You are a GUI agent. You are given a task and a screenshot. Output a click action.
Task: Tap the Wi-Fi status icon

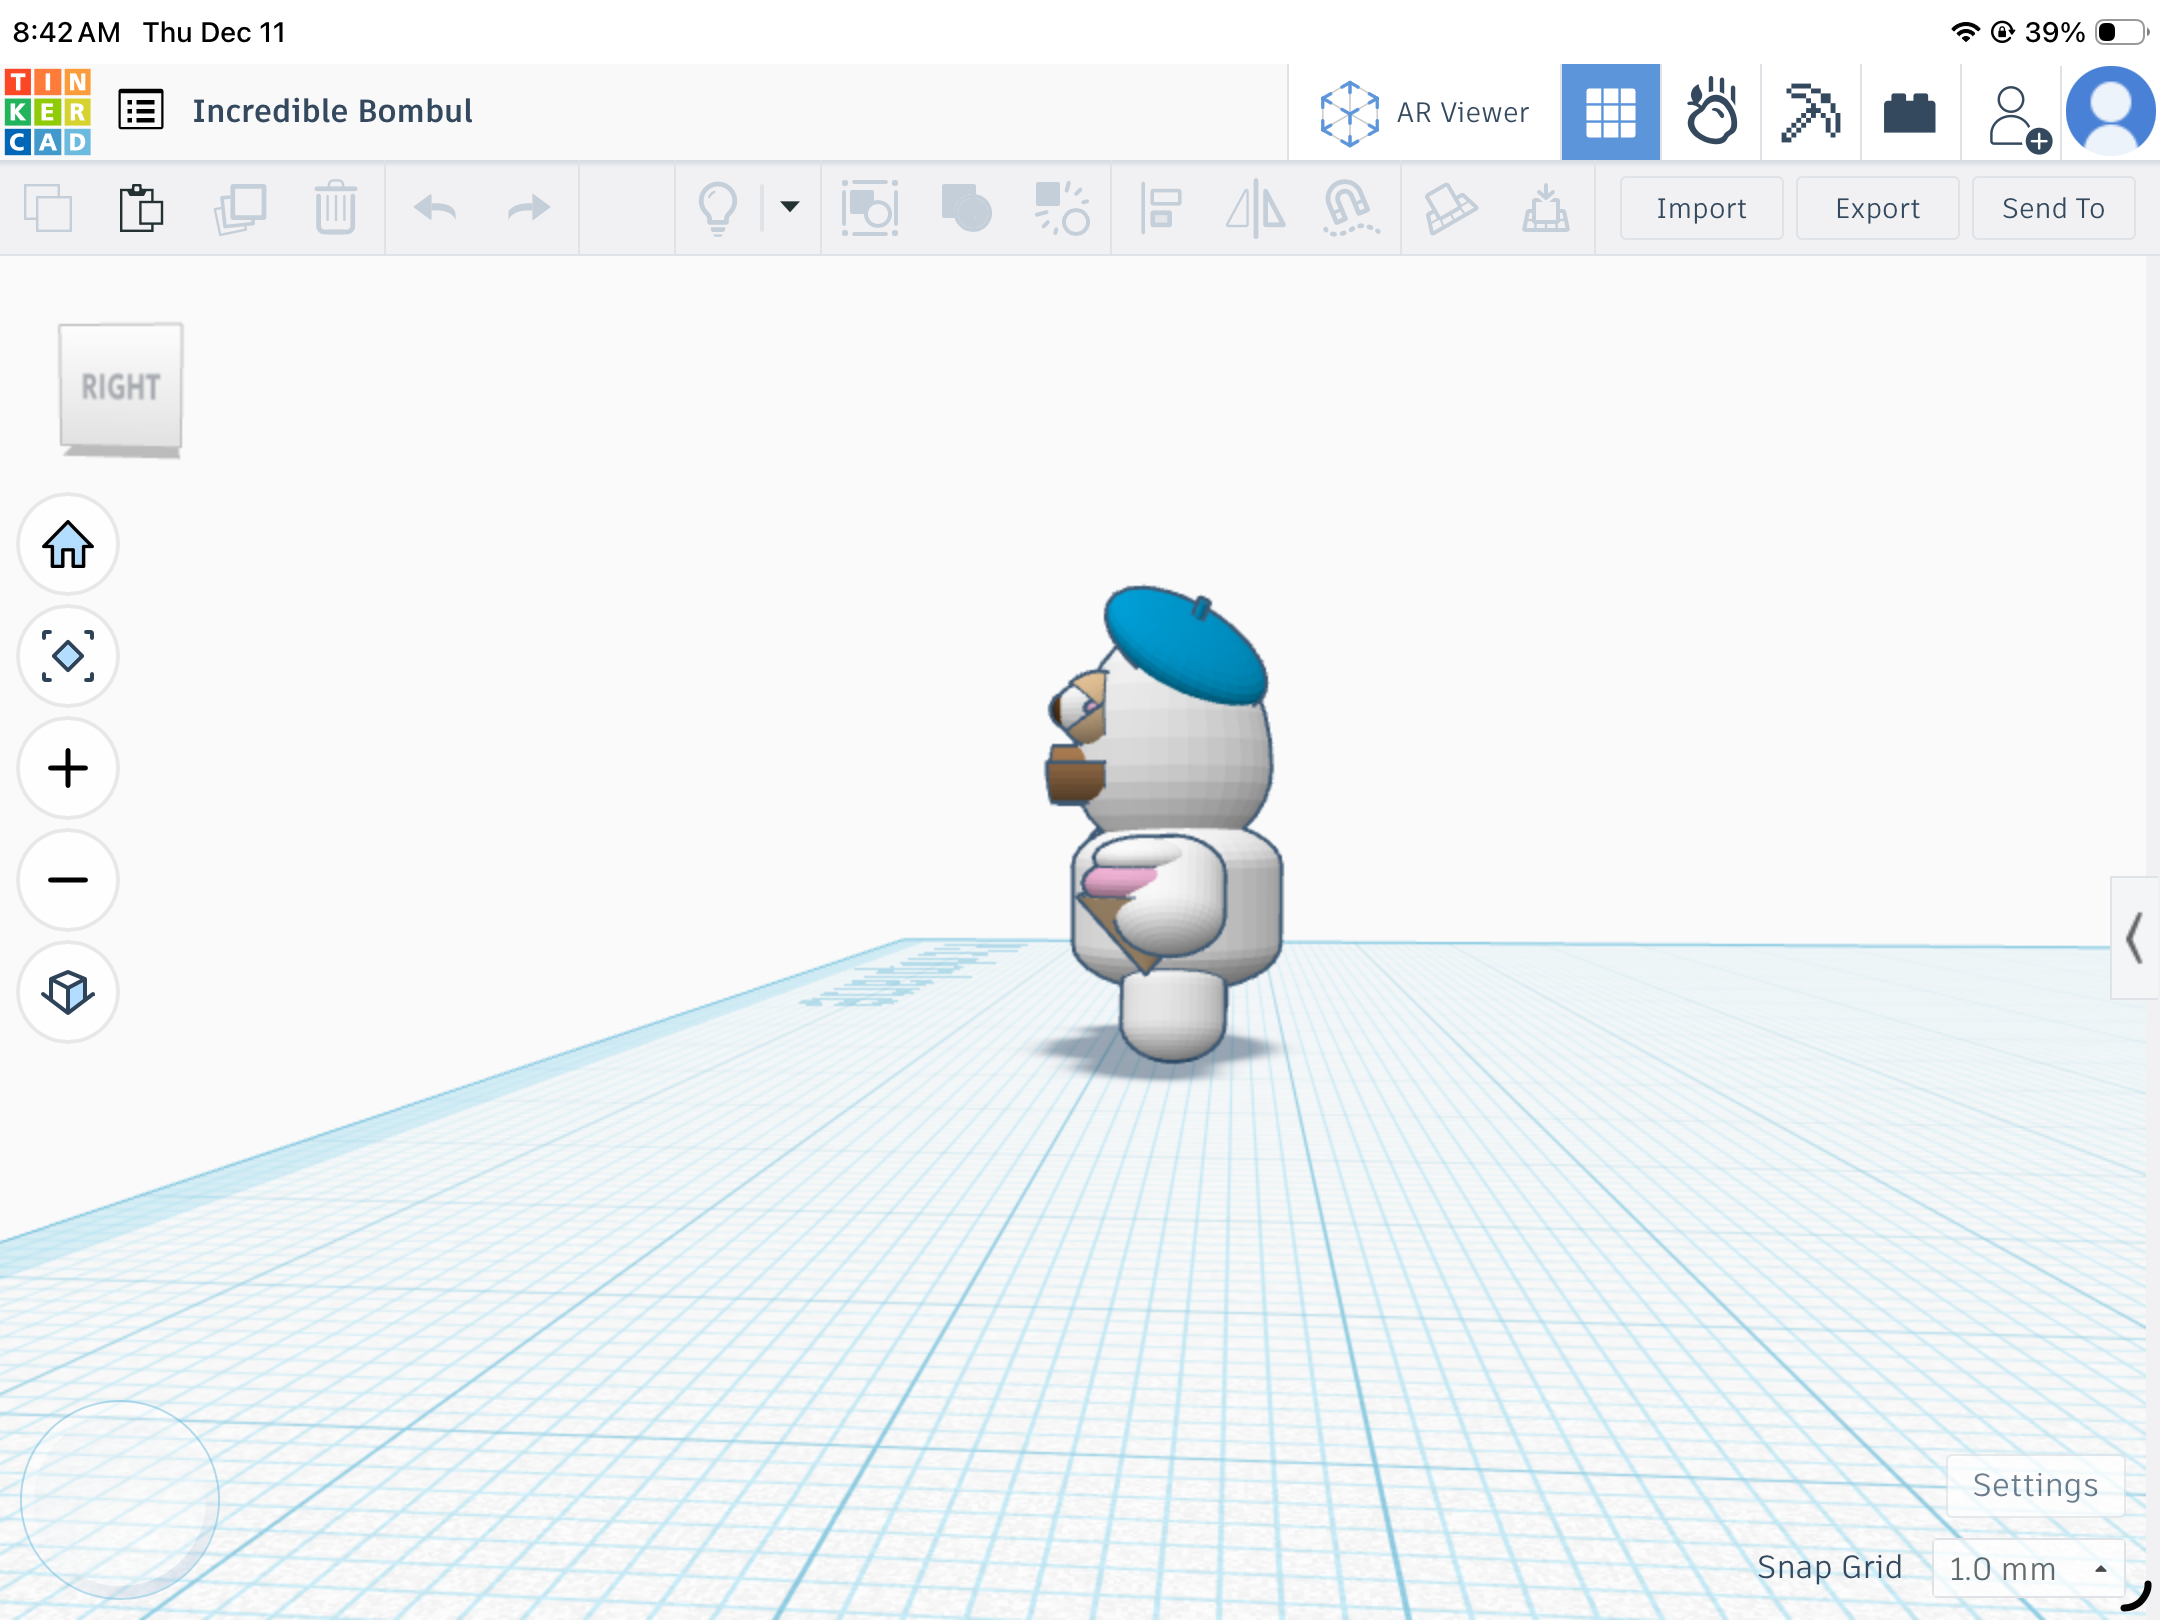point(1965,32)
